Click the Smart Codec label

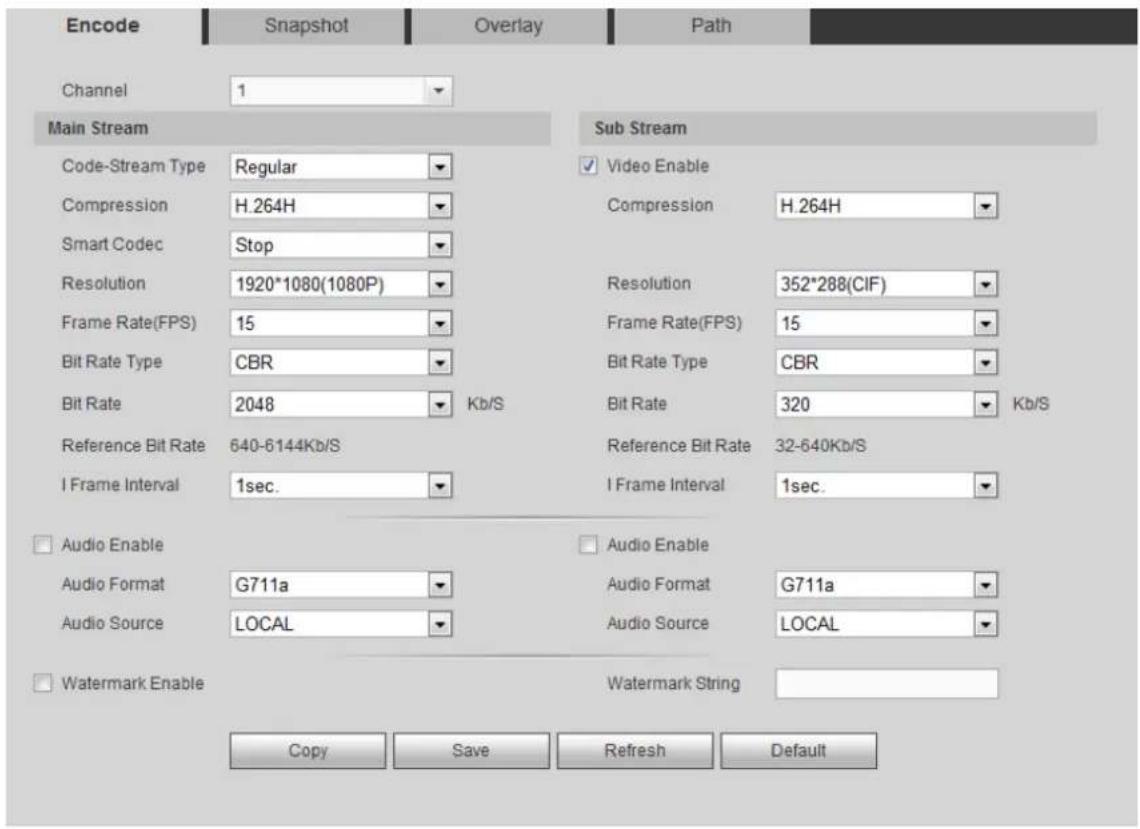[112, 244]
